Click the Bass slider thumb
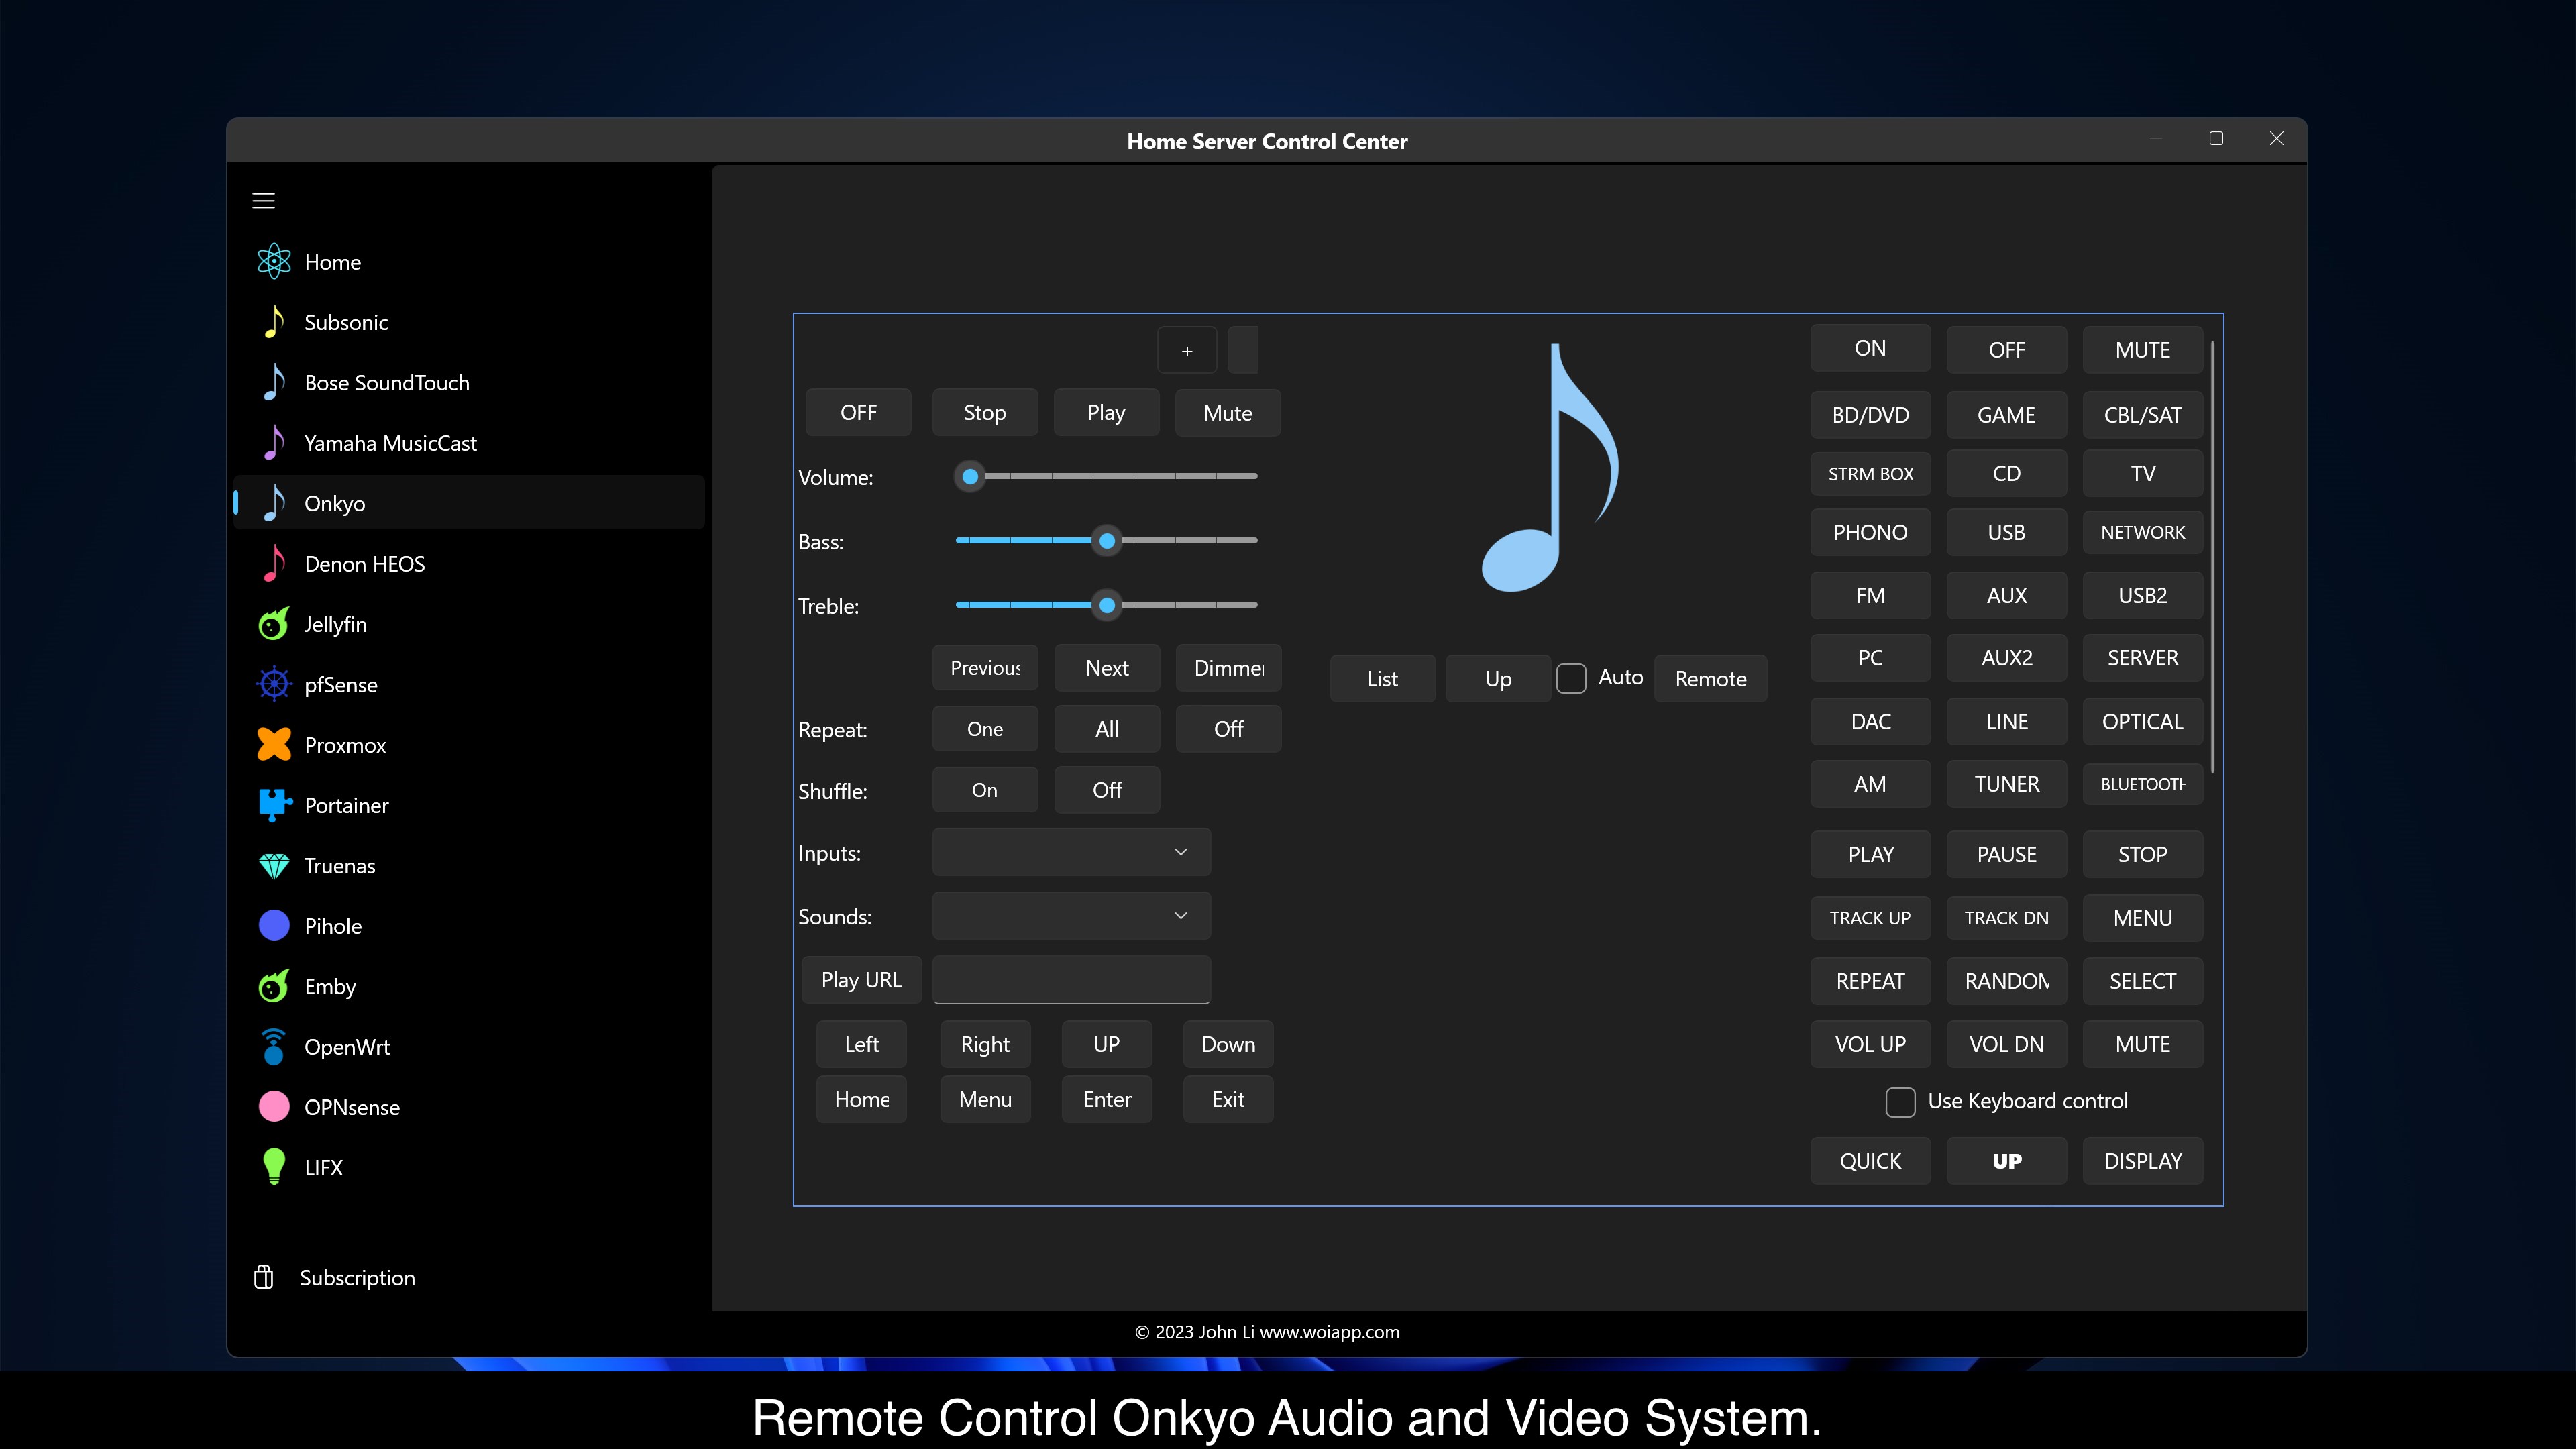The height and width of the screenshot is (1449, 2576). pyautogui.click(x=1107, y=541)
